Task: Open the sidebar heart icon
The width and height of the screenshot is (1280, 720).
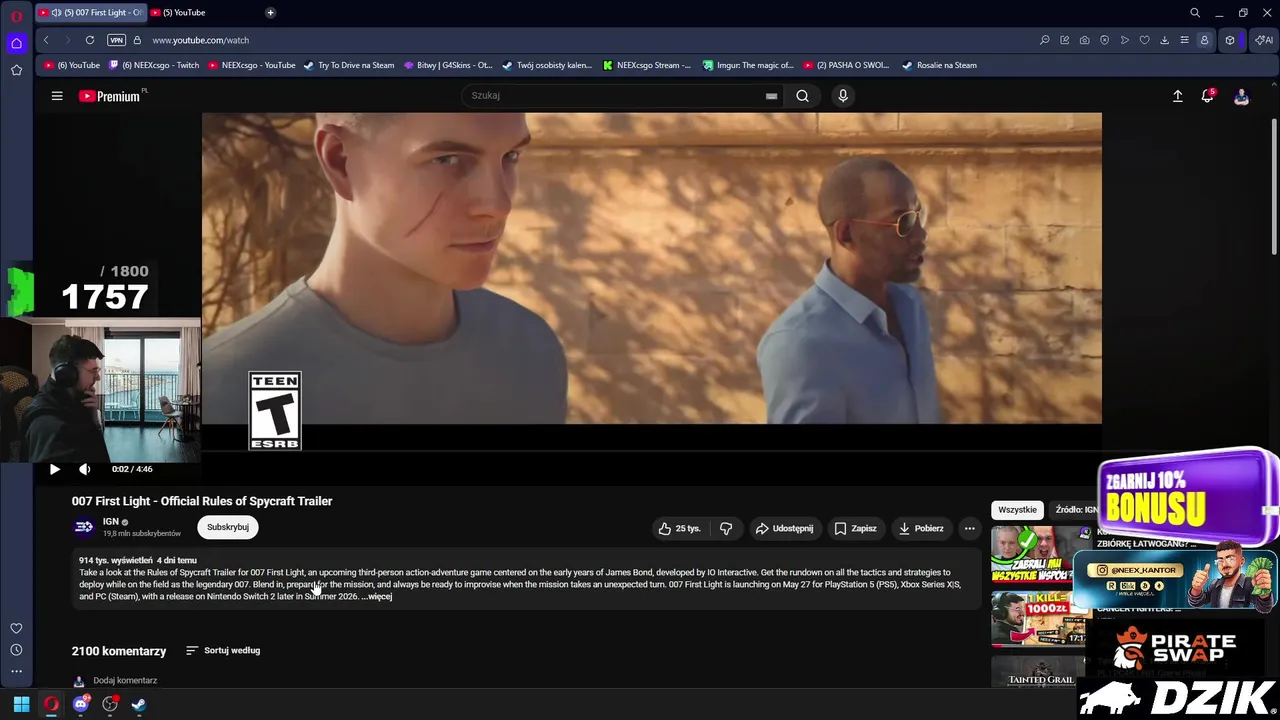Action: click(x=16, y=629)
